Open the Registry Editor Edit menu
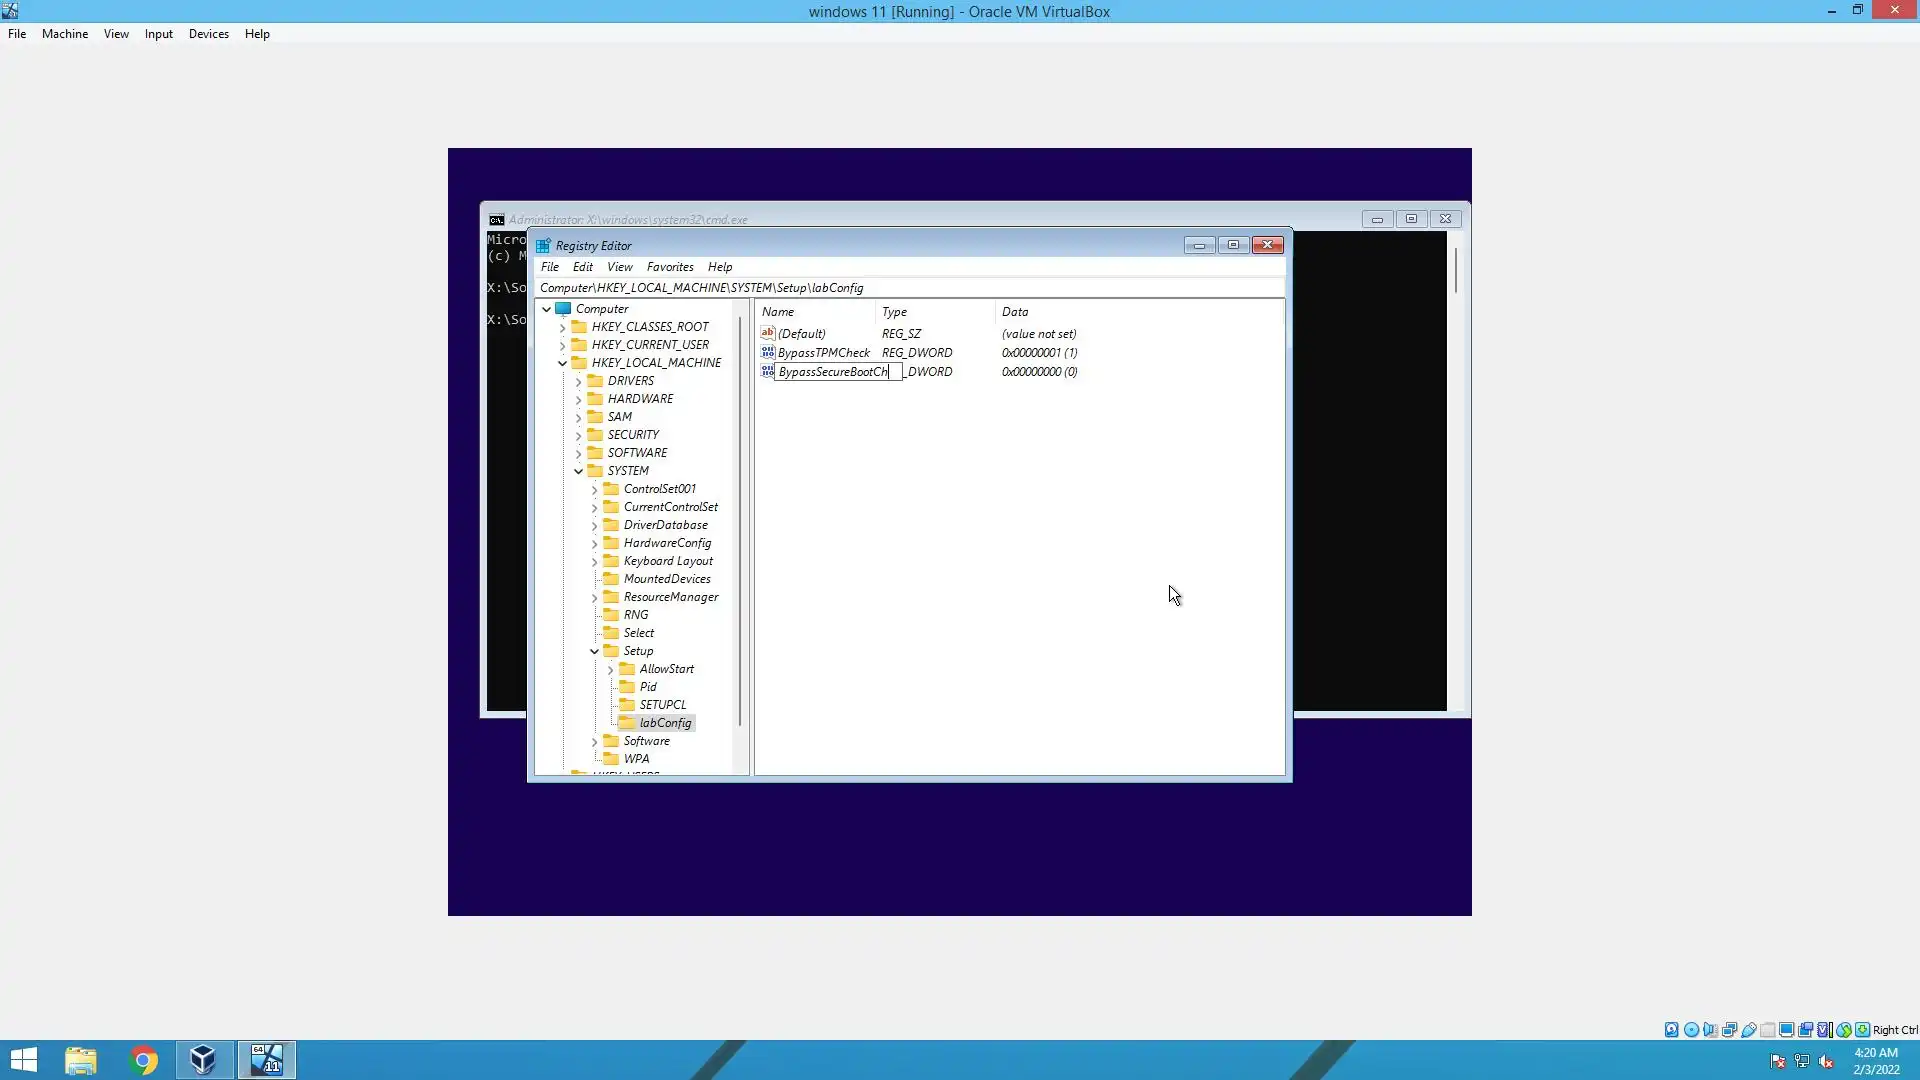 (x=582, y=267)
